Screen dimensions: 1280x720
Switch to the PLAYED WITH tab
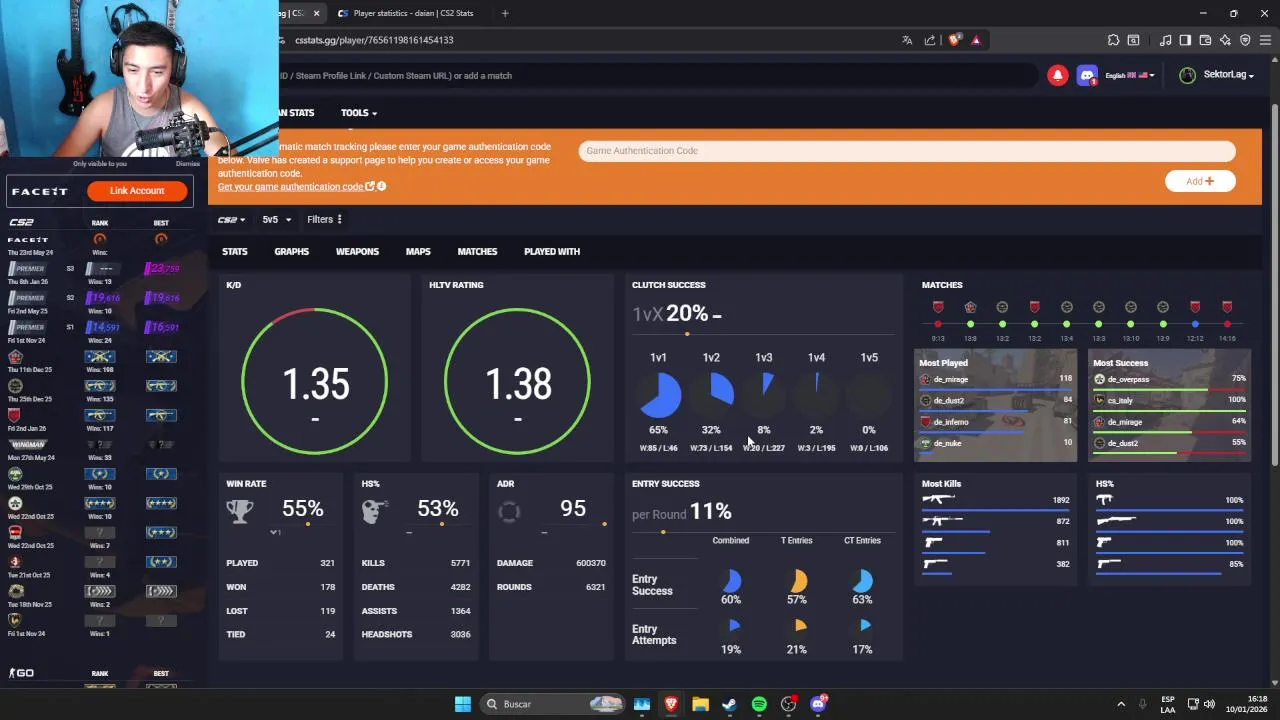click(x=552, y=252)
